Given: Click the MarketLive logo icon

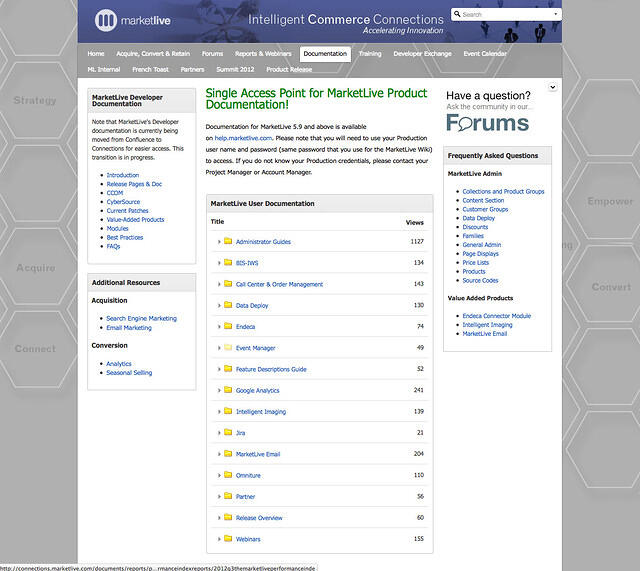Looking at the screenshot, I should click(106, 20).
